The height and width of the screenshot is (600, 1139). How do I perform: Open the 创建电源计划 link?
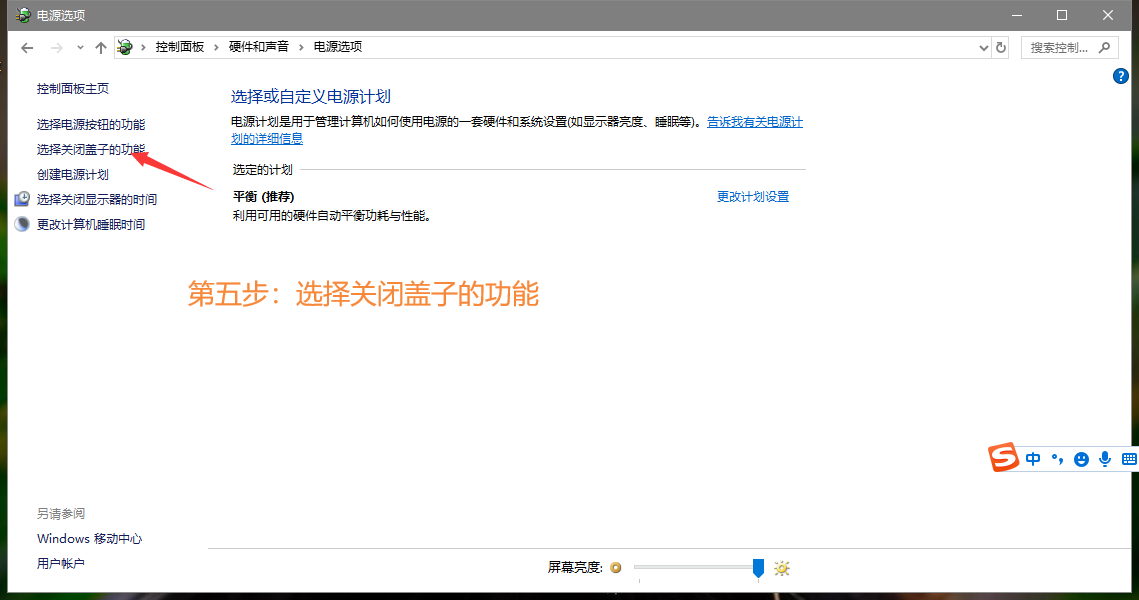tap(73, 174)
